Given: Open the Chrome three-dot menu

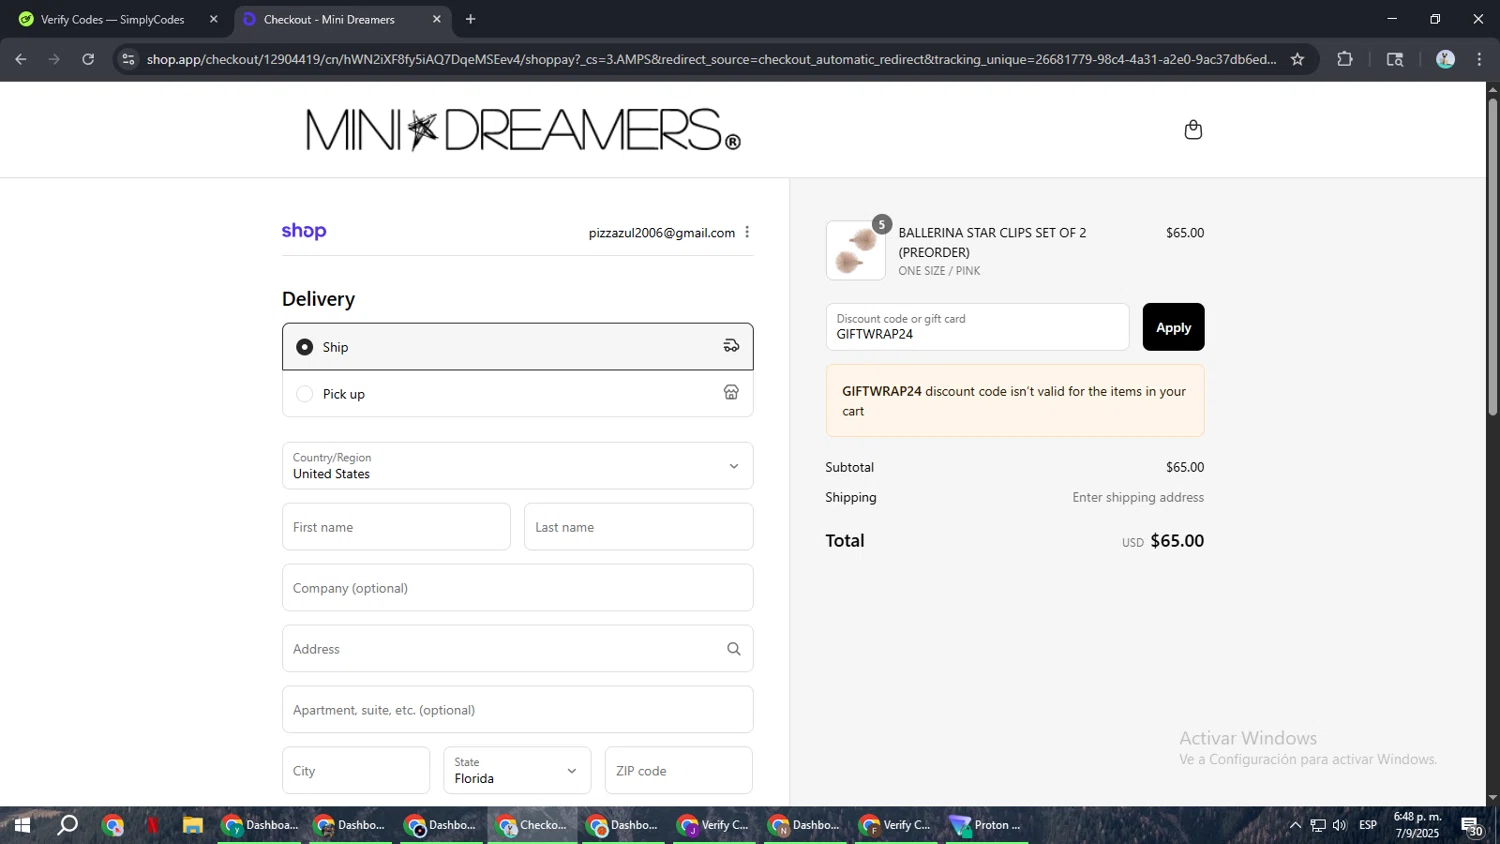Looking at the screenshot, I should [1479, 59].
